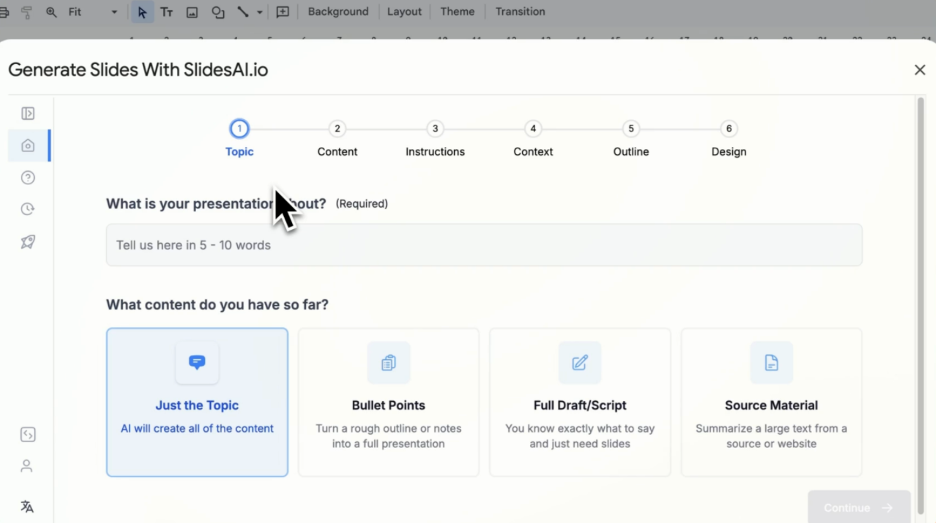
Task: Go to step 6 Design
Action: [729, 138]
